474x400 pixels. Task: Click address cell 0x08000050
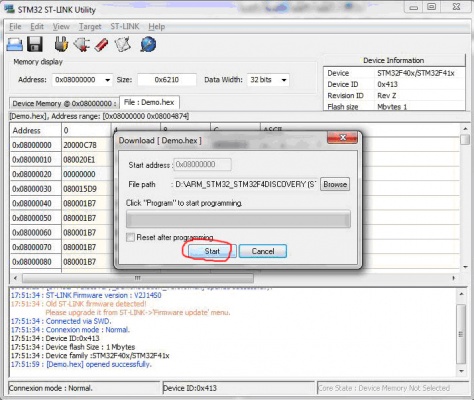tap(36, 218)
